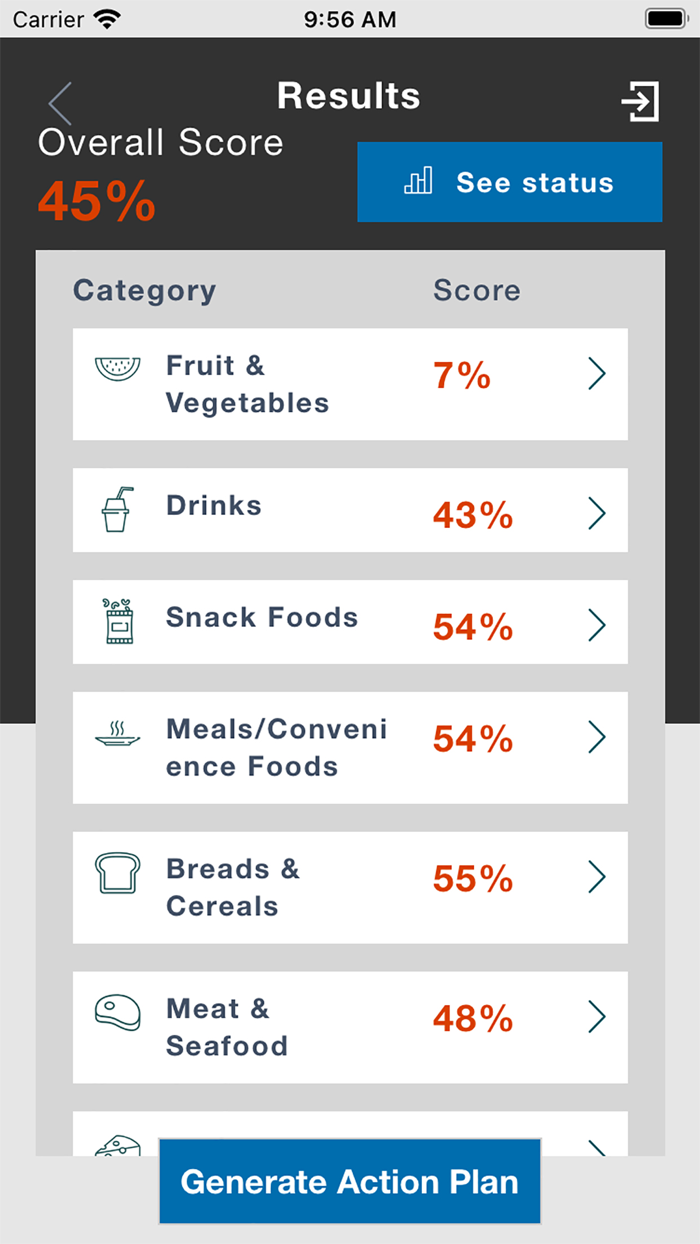700x1244 pixels.
Task: Tap the bar chart icon in See status
Action: pos(418,181)
